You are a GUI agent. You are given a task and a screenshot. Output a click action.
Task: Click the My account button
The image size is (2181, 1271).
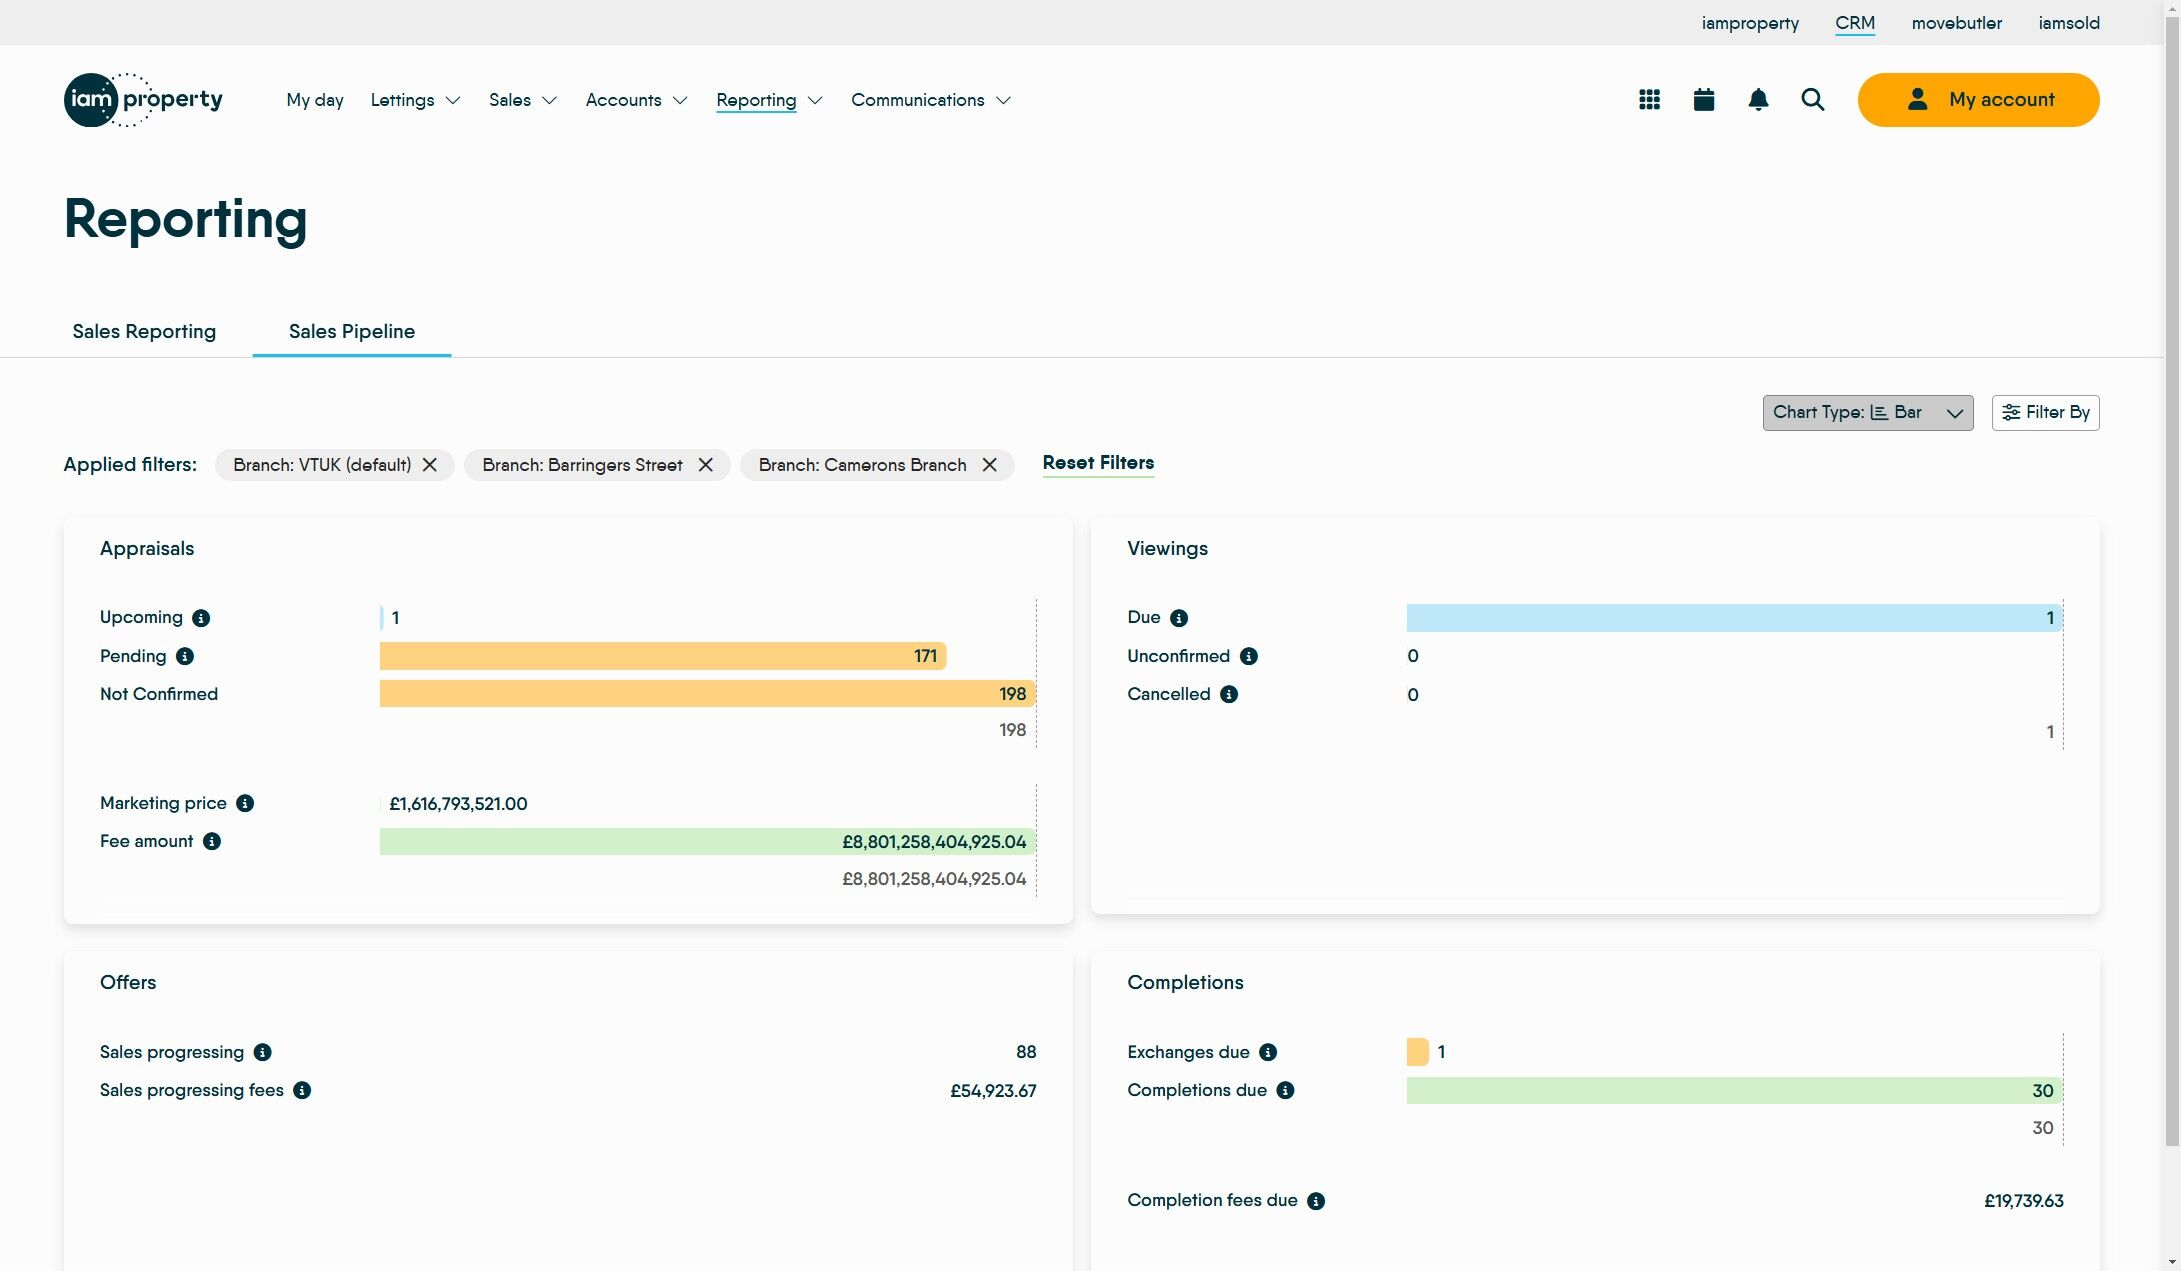[1978, 100]
